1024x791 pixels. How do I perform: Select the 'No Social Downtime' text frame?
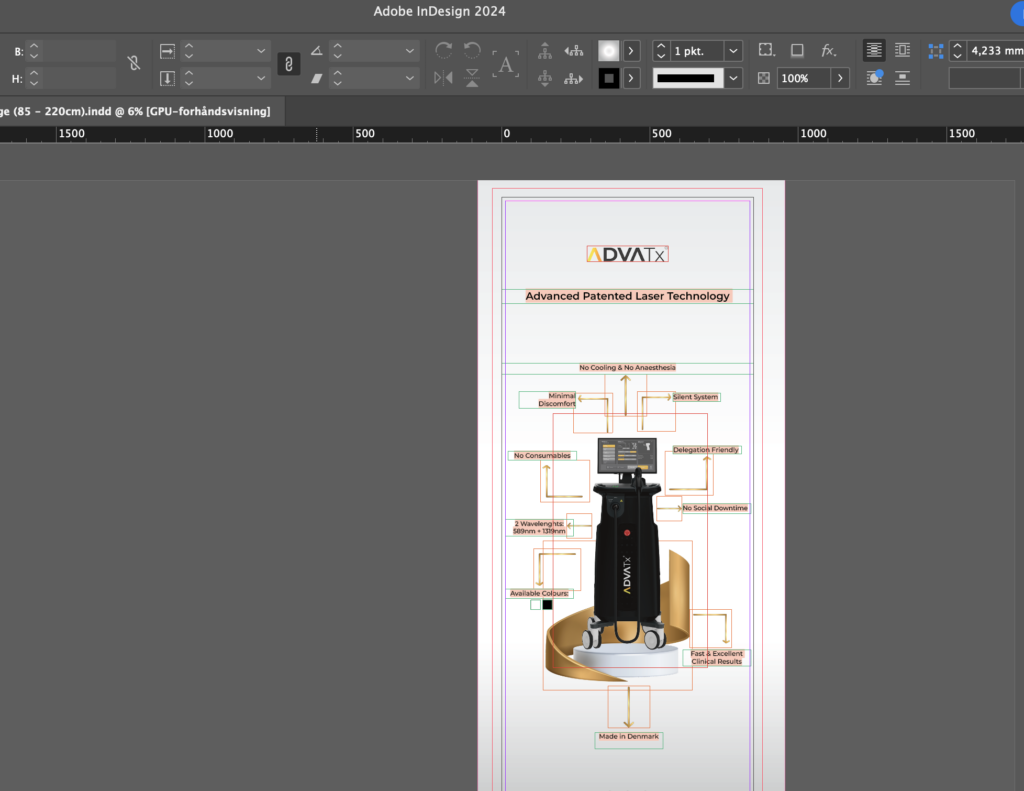(715, 508)
